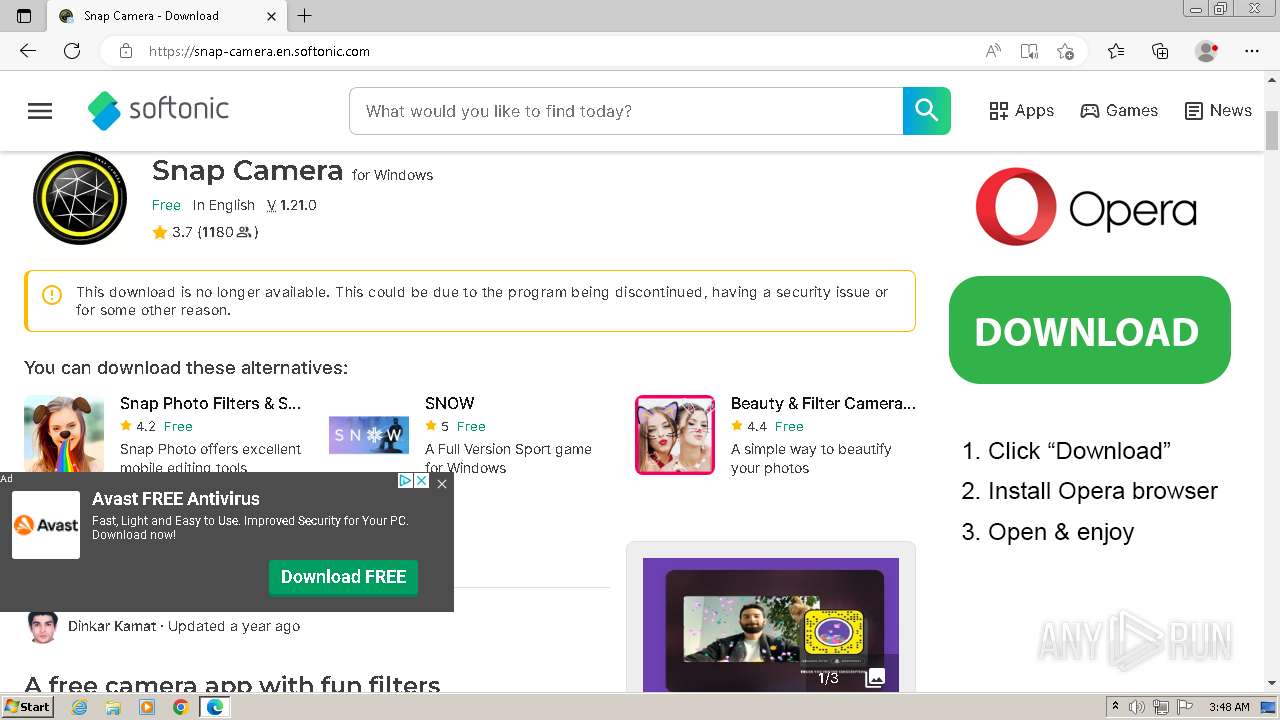The image size is (1280, 720).
Task: Click the 'In English' language label
Action: click(x=224, y=205)
